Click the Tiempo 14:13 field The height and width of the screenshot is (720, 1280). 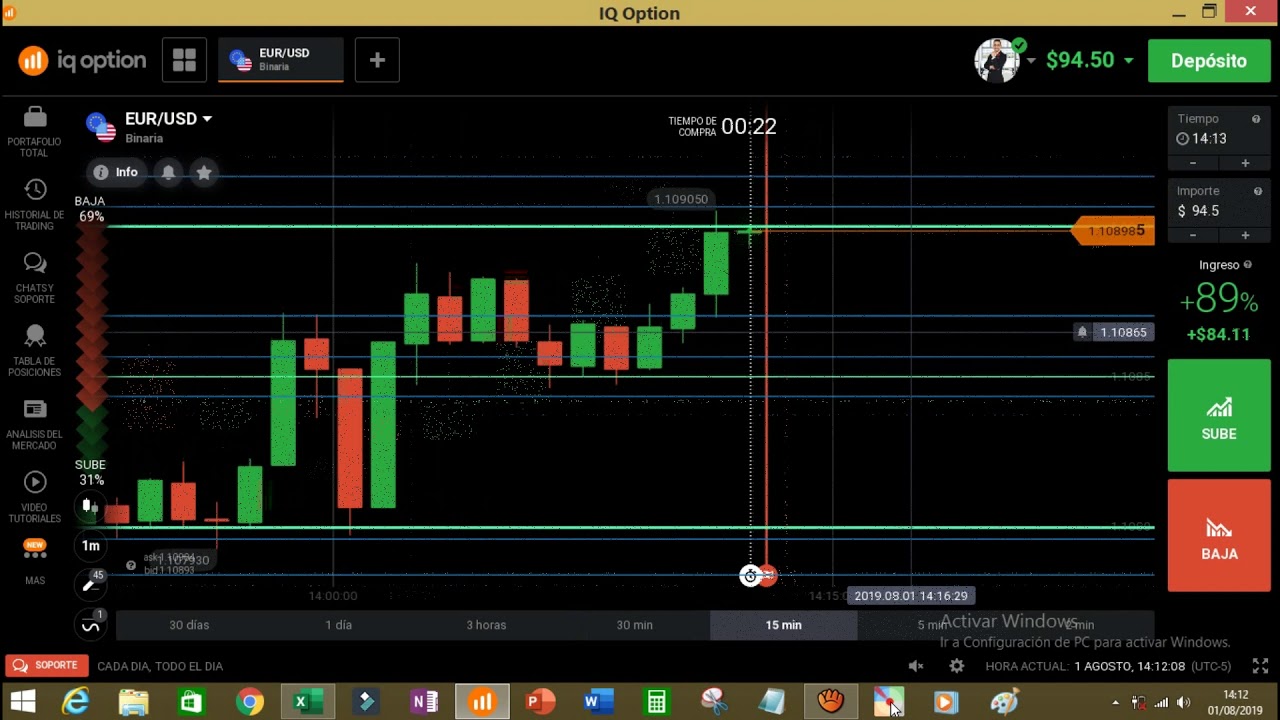(1219, 131)
